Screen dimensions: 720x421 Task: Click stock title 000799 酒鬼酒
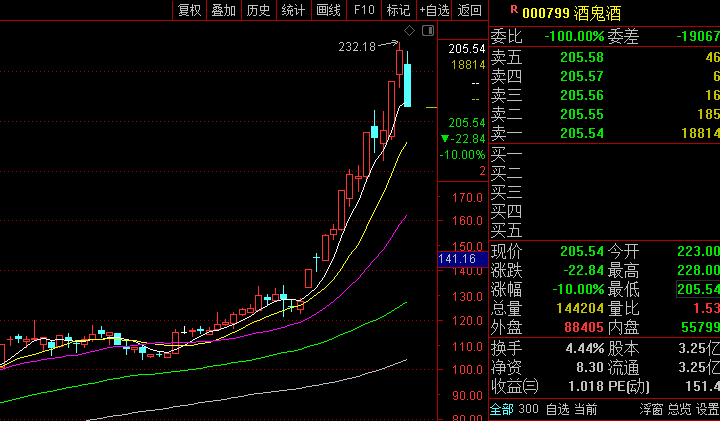point(572,13)
